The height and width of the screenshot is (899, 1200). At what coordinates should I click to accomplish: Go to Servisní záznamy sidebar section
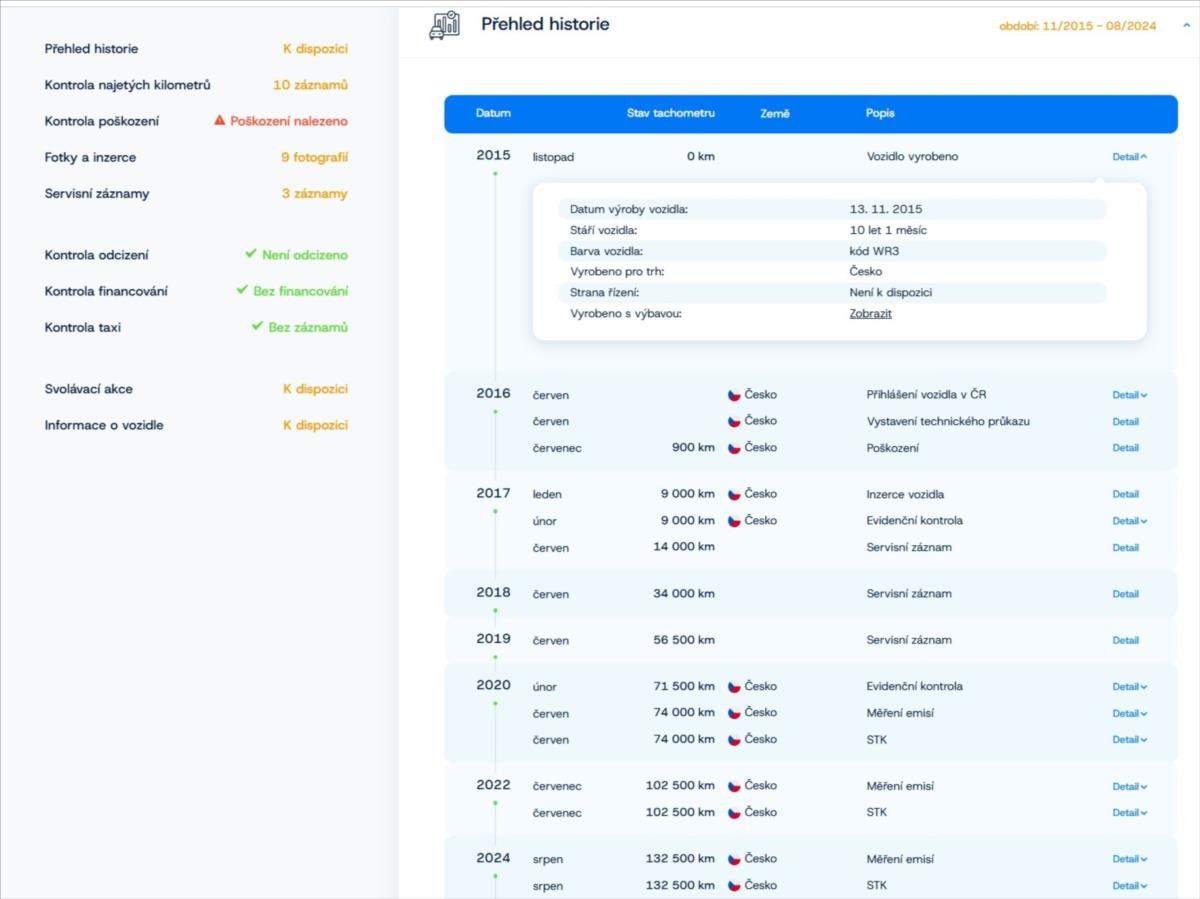pos(97,193)
